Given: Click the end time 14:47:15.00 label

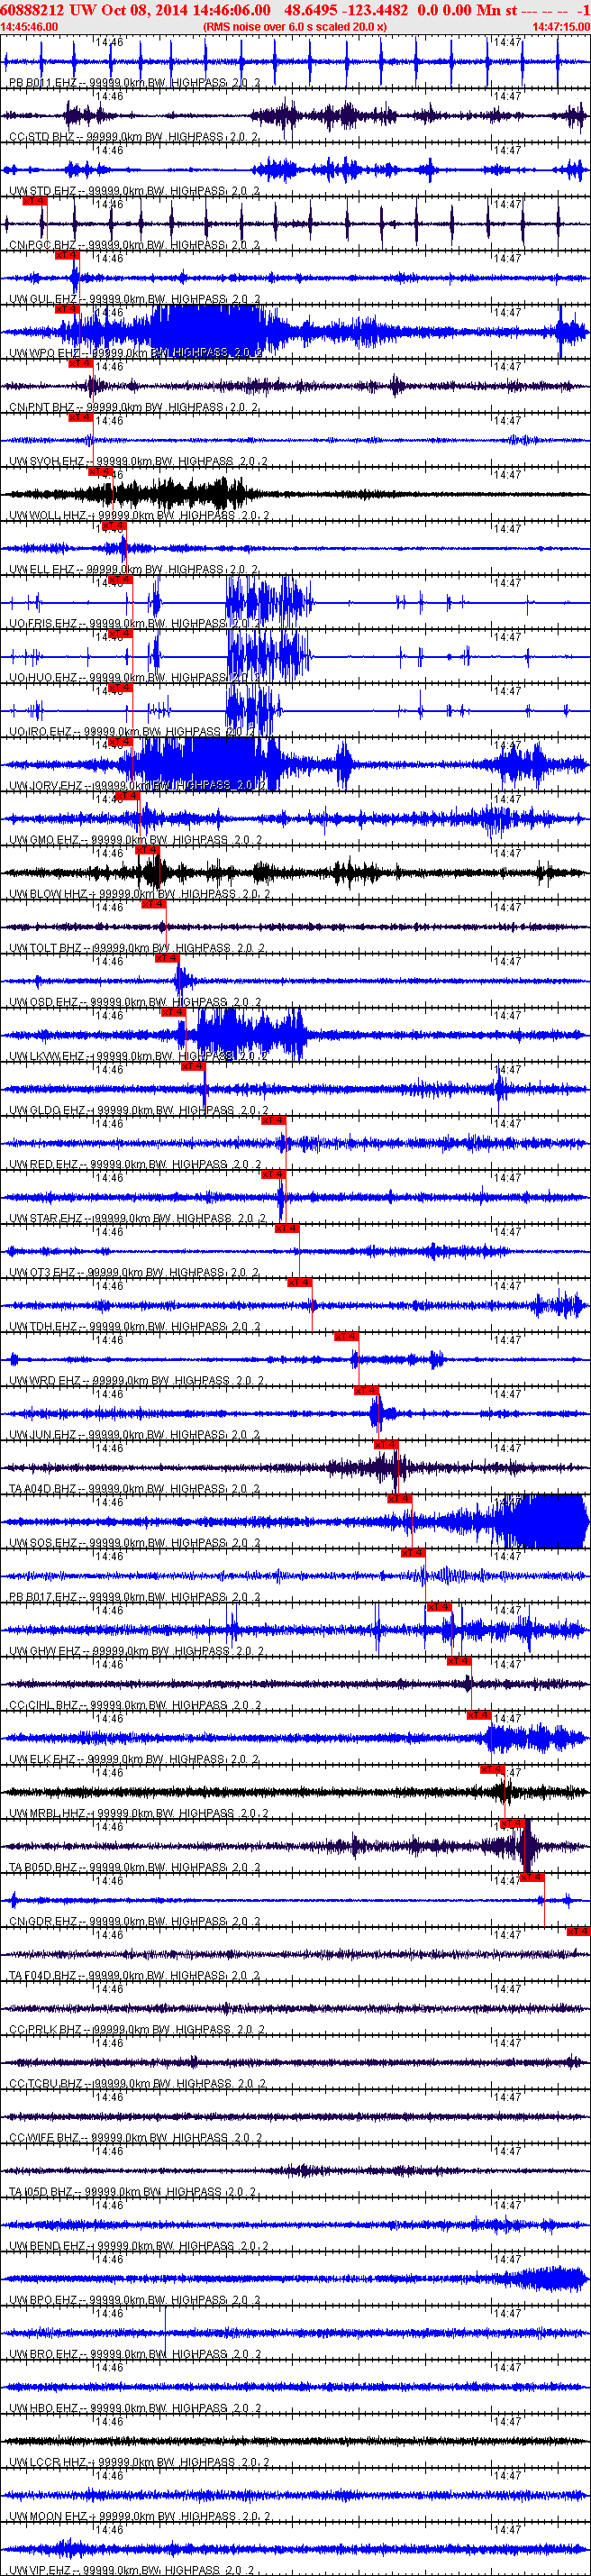Looking at the screenshot, I should pyautogui.click(x=561, y=27).
